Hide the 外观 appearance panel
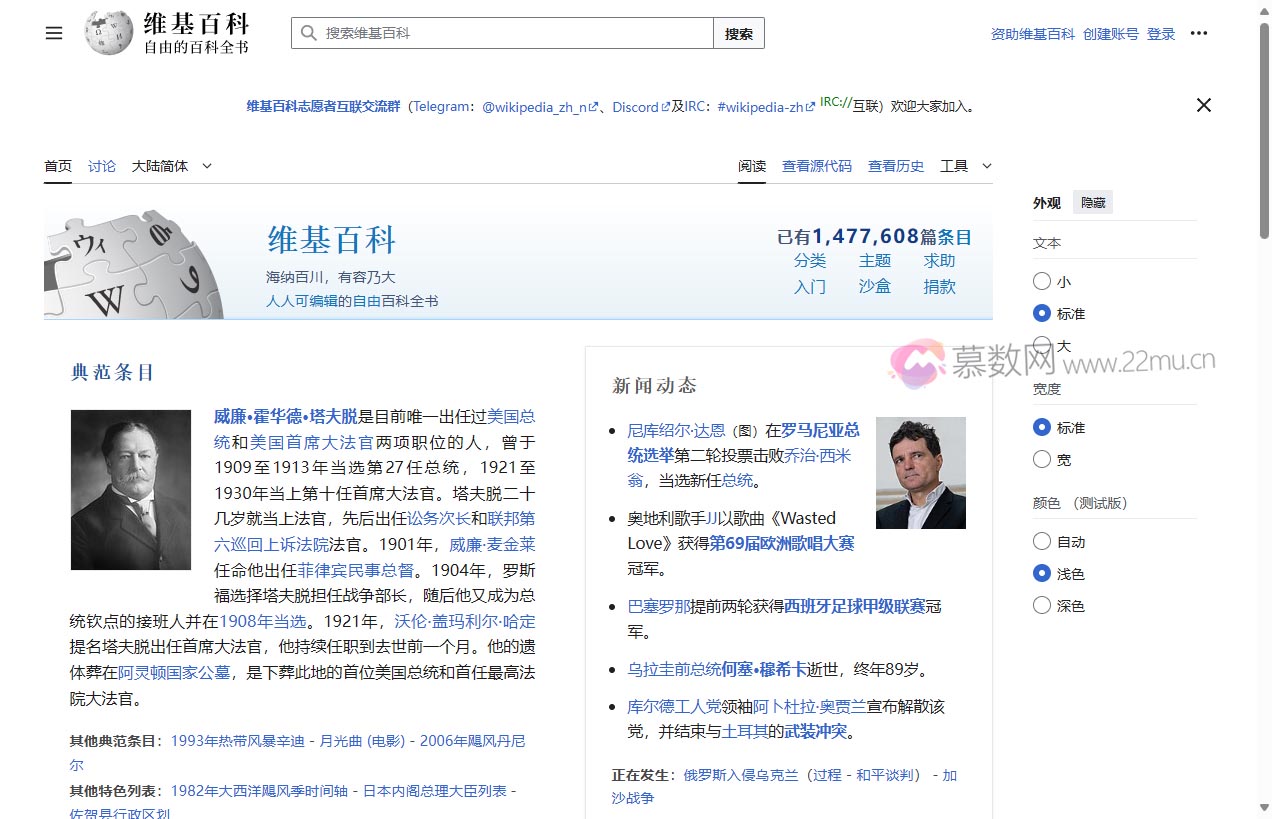 [1092, 203]
